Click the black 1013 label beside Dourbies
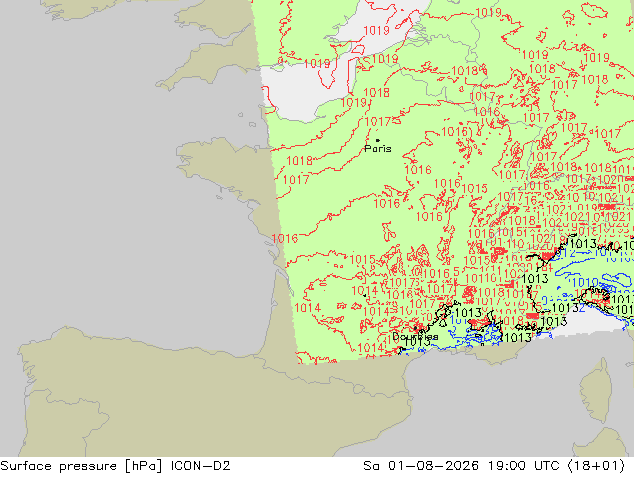 pos(417,342)
